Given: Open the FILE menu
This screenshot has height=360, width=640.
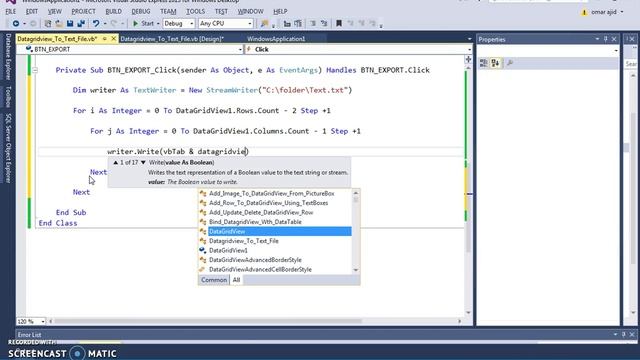Looking at the screenshot, I should [11, 11].
